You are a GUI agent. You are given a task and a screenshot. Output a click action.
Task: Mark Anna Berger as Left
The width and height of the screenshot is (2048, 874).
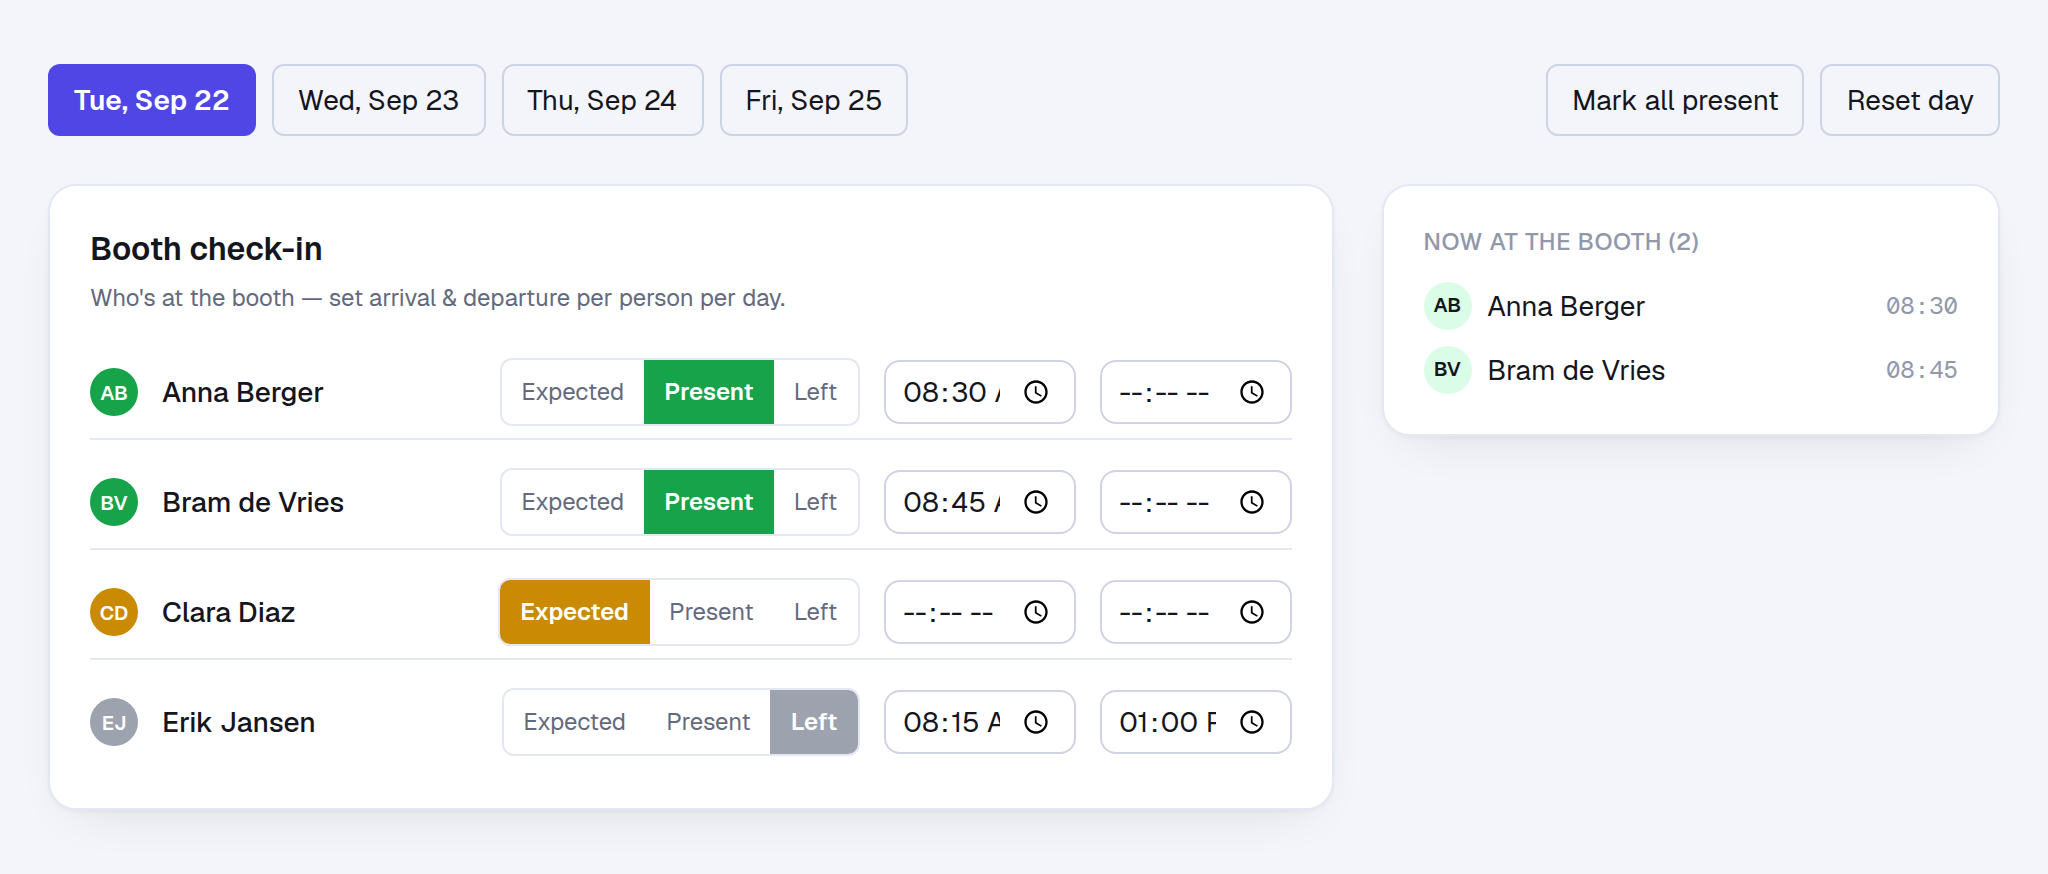click(x=815, y=392)
